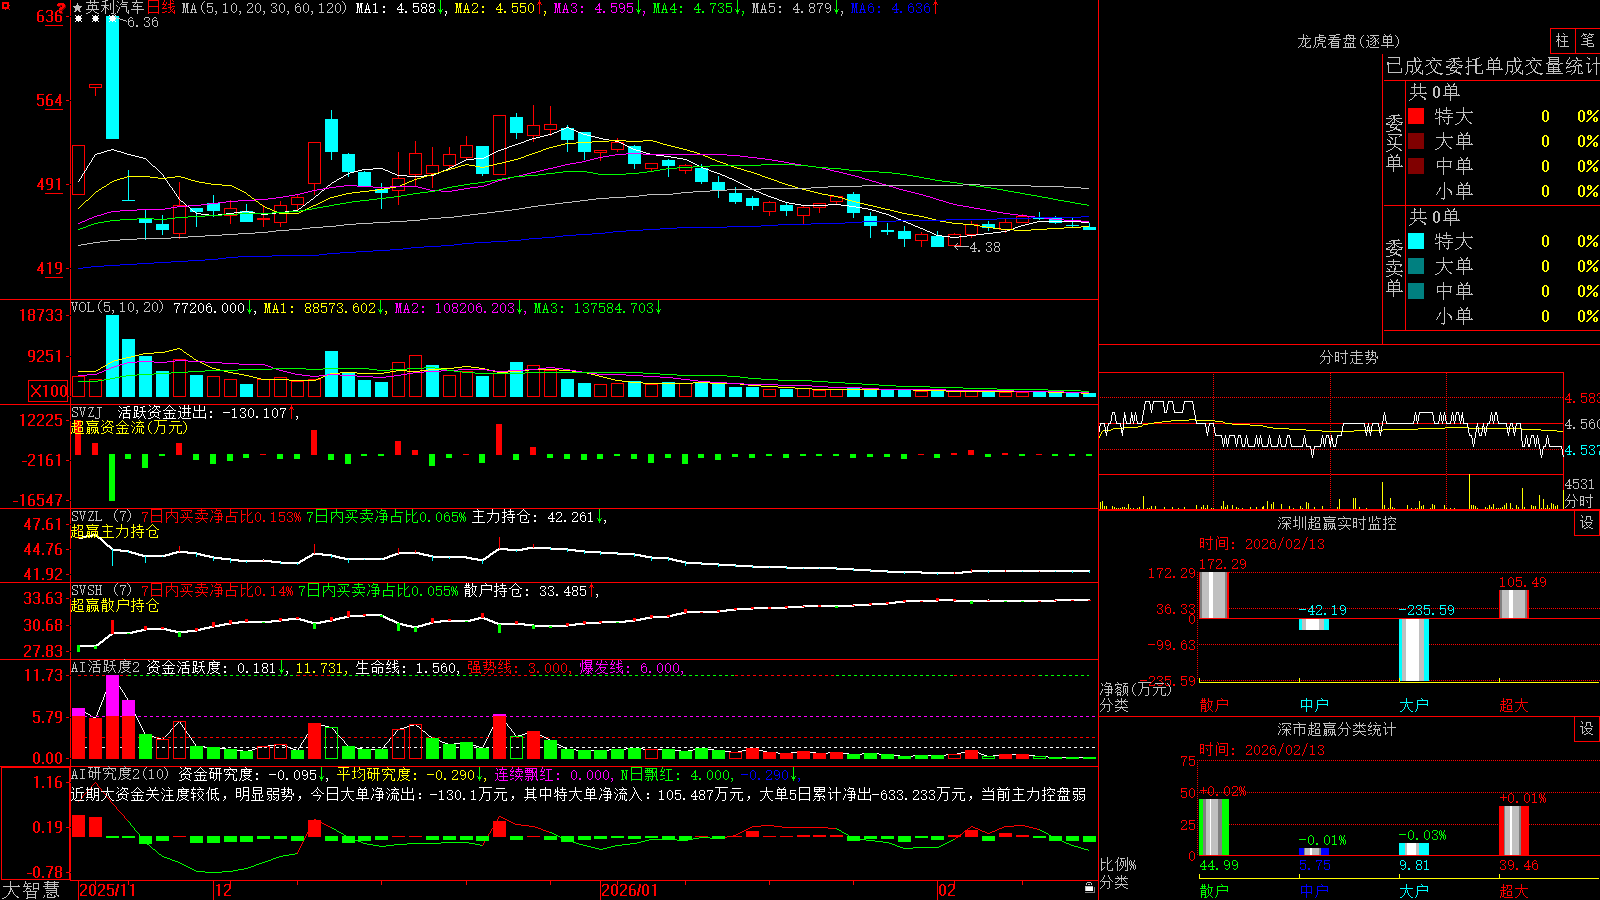
Task: Click the 龙虎看盘(逐单) panel title
Action: coord(1348,41)
